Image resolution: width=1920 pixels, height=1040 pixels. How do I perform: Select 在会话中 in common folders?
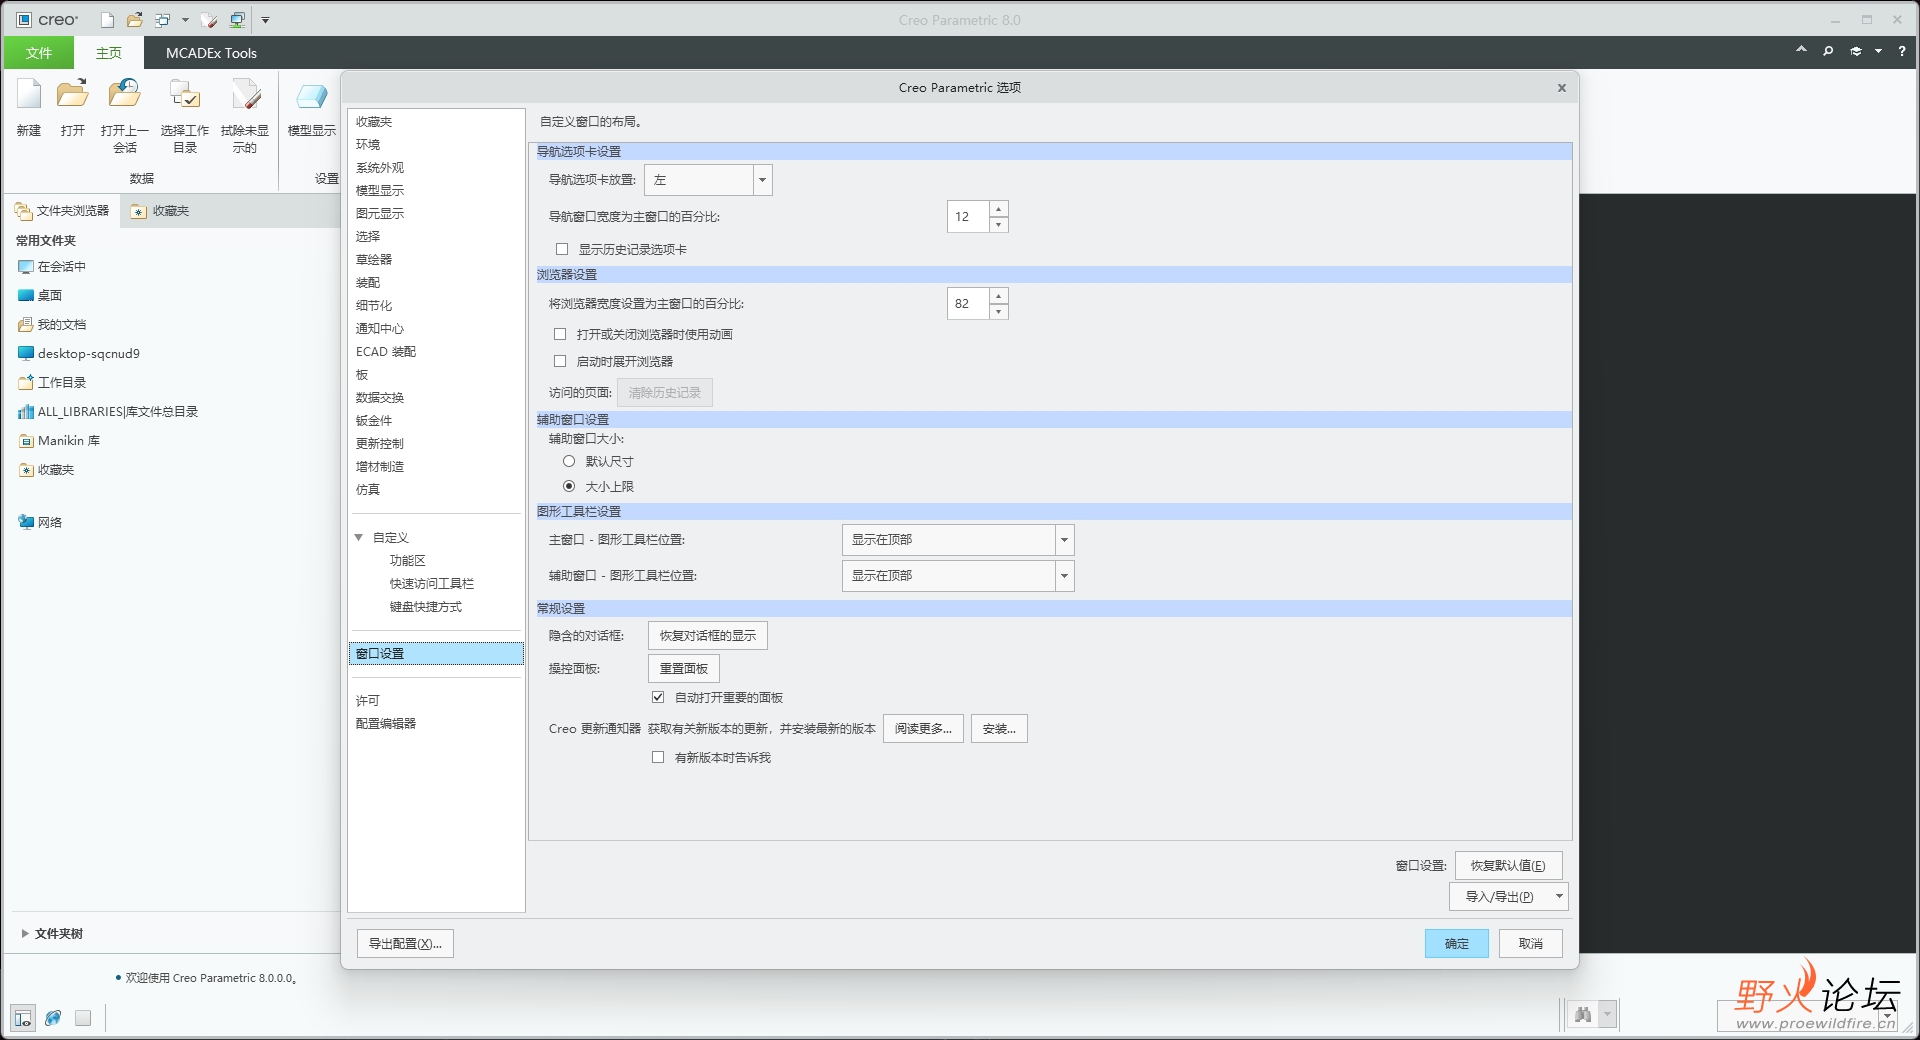coord(52,267)
